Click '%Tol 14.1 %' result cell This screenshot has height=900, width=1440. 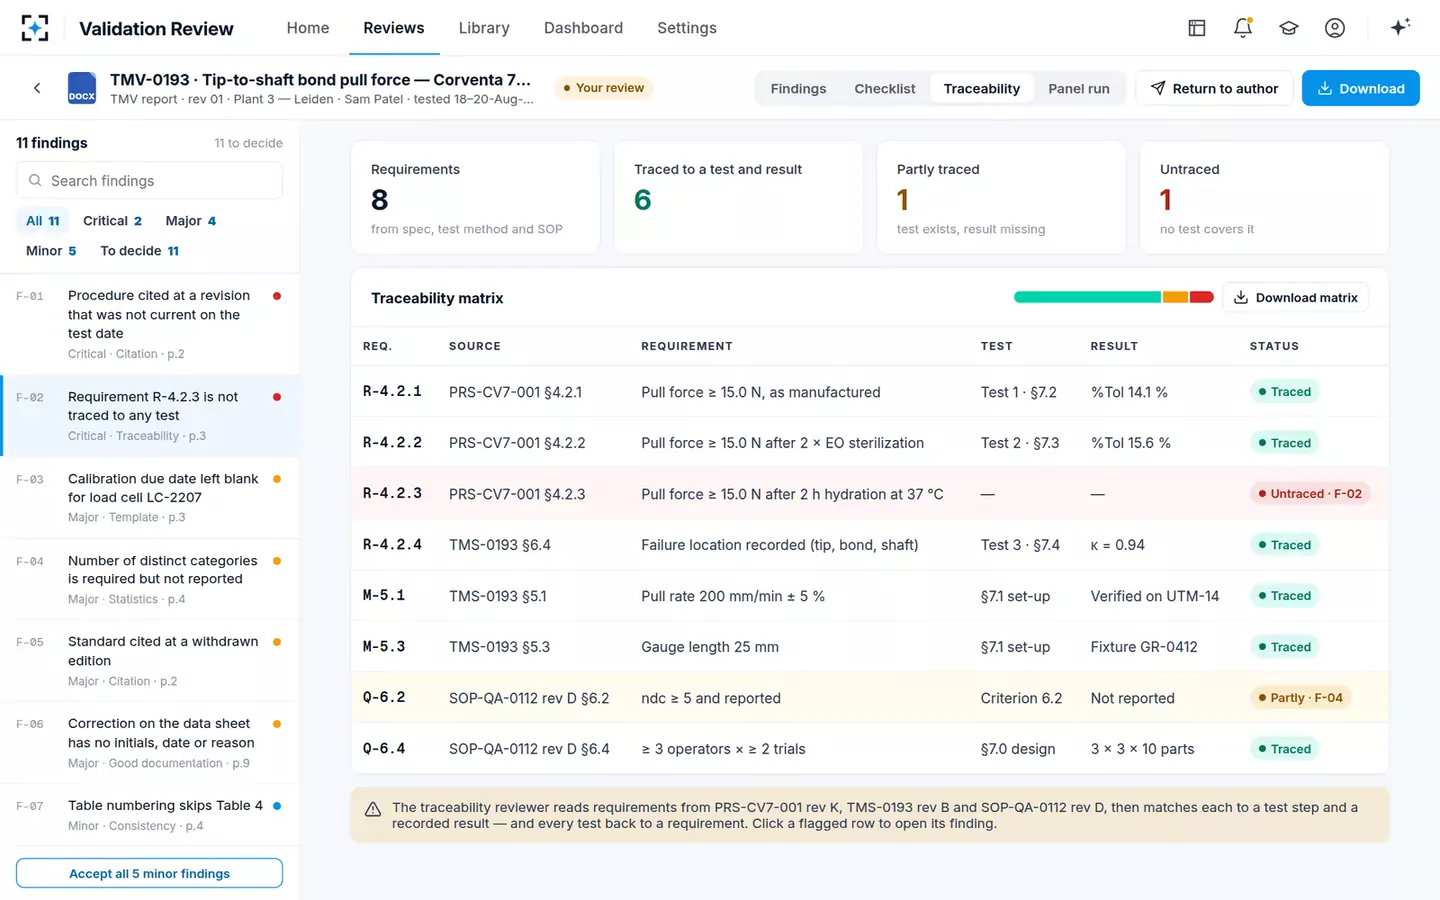pyautogui.click(x=1129, y=392)
